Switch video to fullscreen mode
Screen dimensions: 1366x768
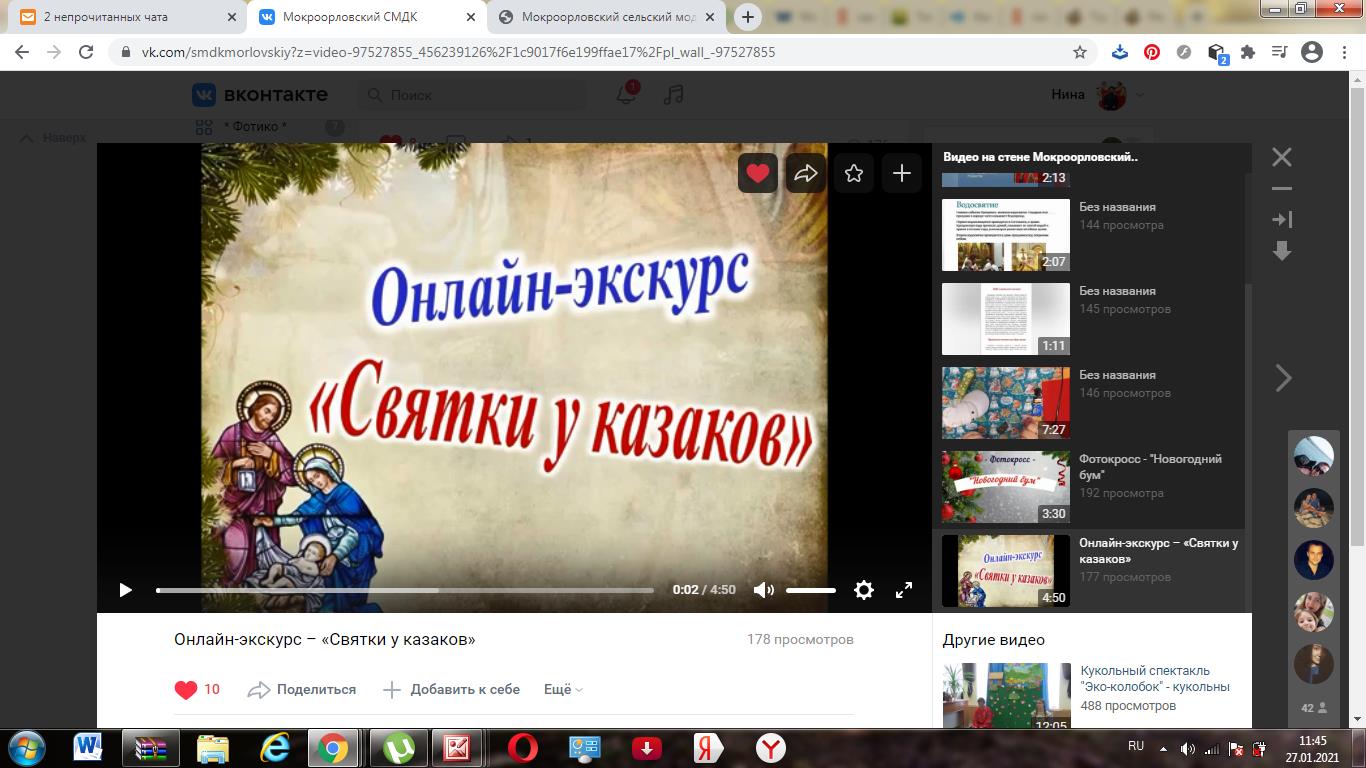pyautogui.click(x=904, y=590)
